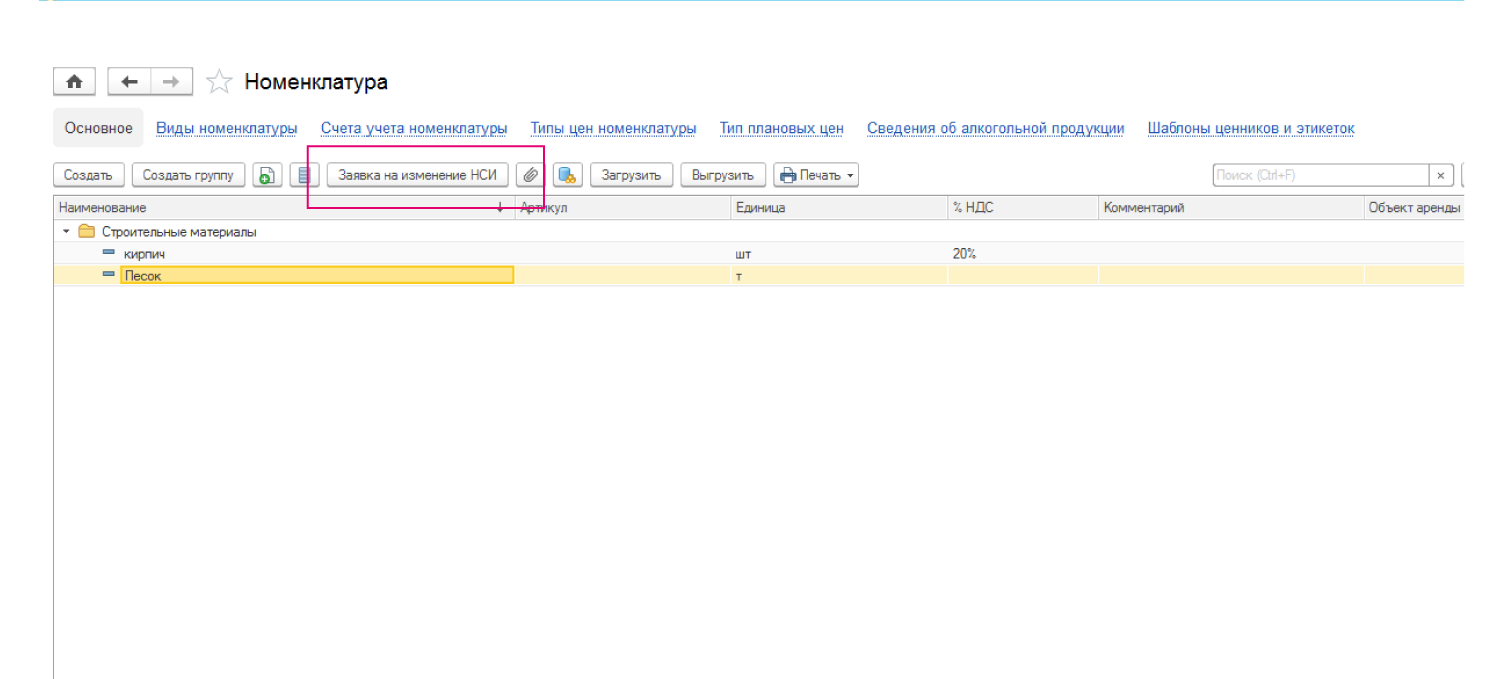Open the Виды номенклатуры tab
The image size is (1501, 679).
226,128
